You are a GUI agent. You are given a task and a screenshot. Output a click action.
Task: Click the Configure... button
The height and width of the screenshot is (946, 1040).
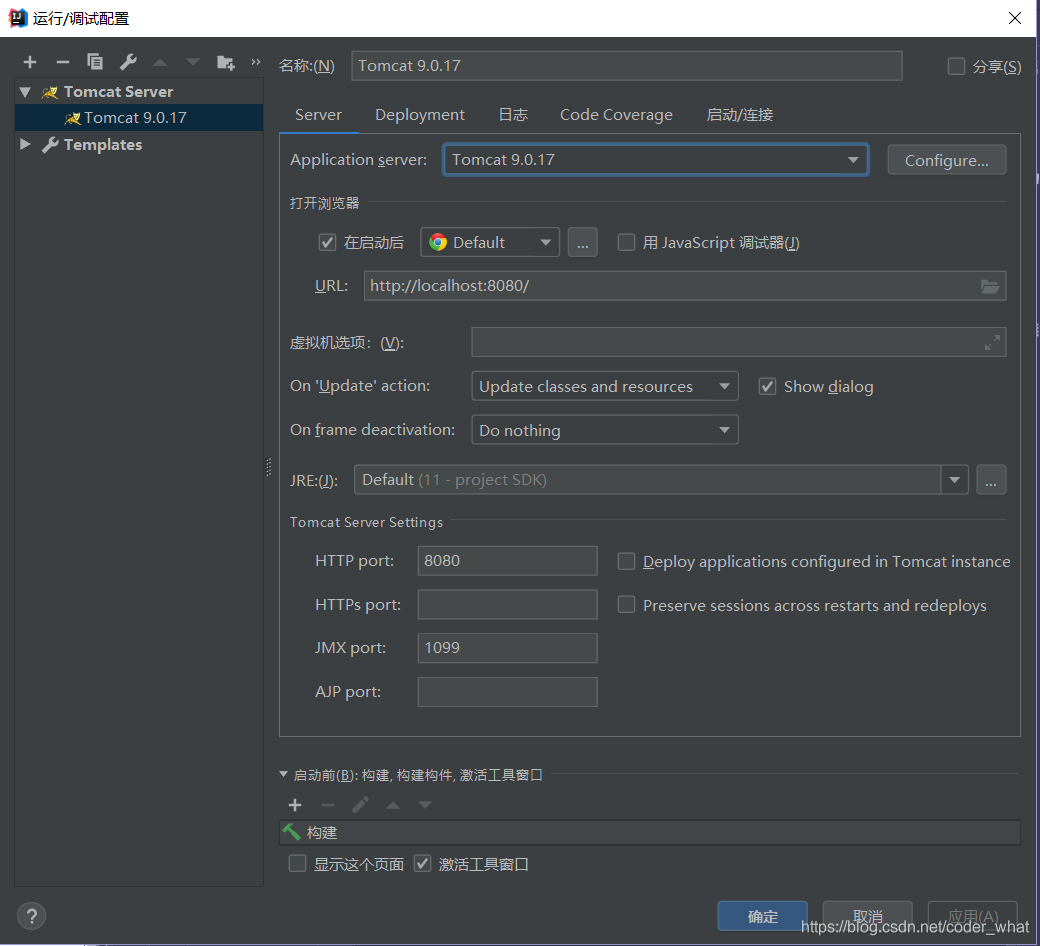946,161
